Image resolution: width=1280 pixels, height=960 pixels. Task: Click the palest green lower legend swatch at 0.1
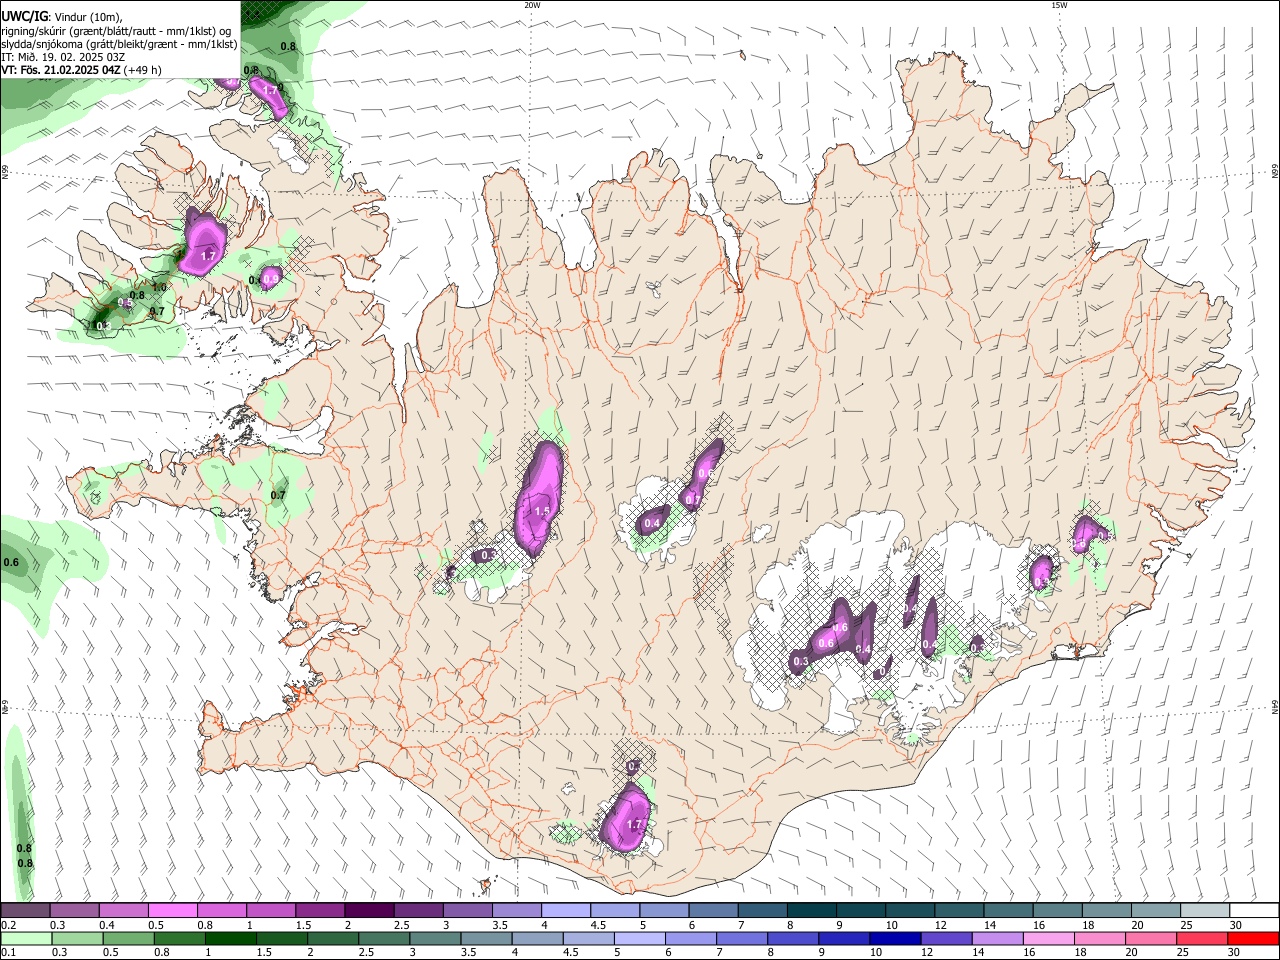26,938
